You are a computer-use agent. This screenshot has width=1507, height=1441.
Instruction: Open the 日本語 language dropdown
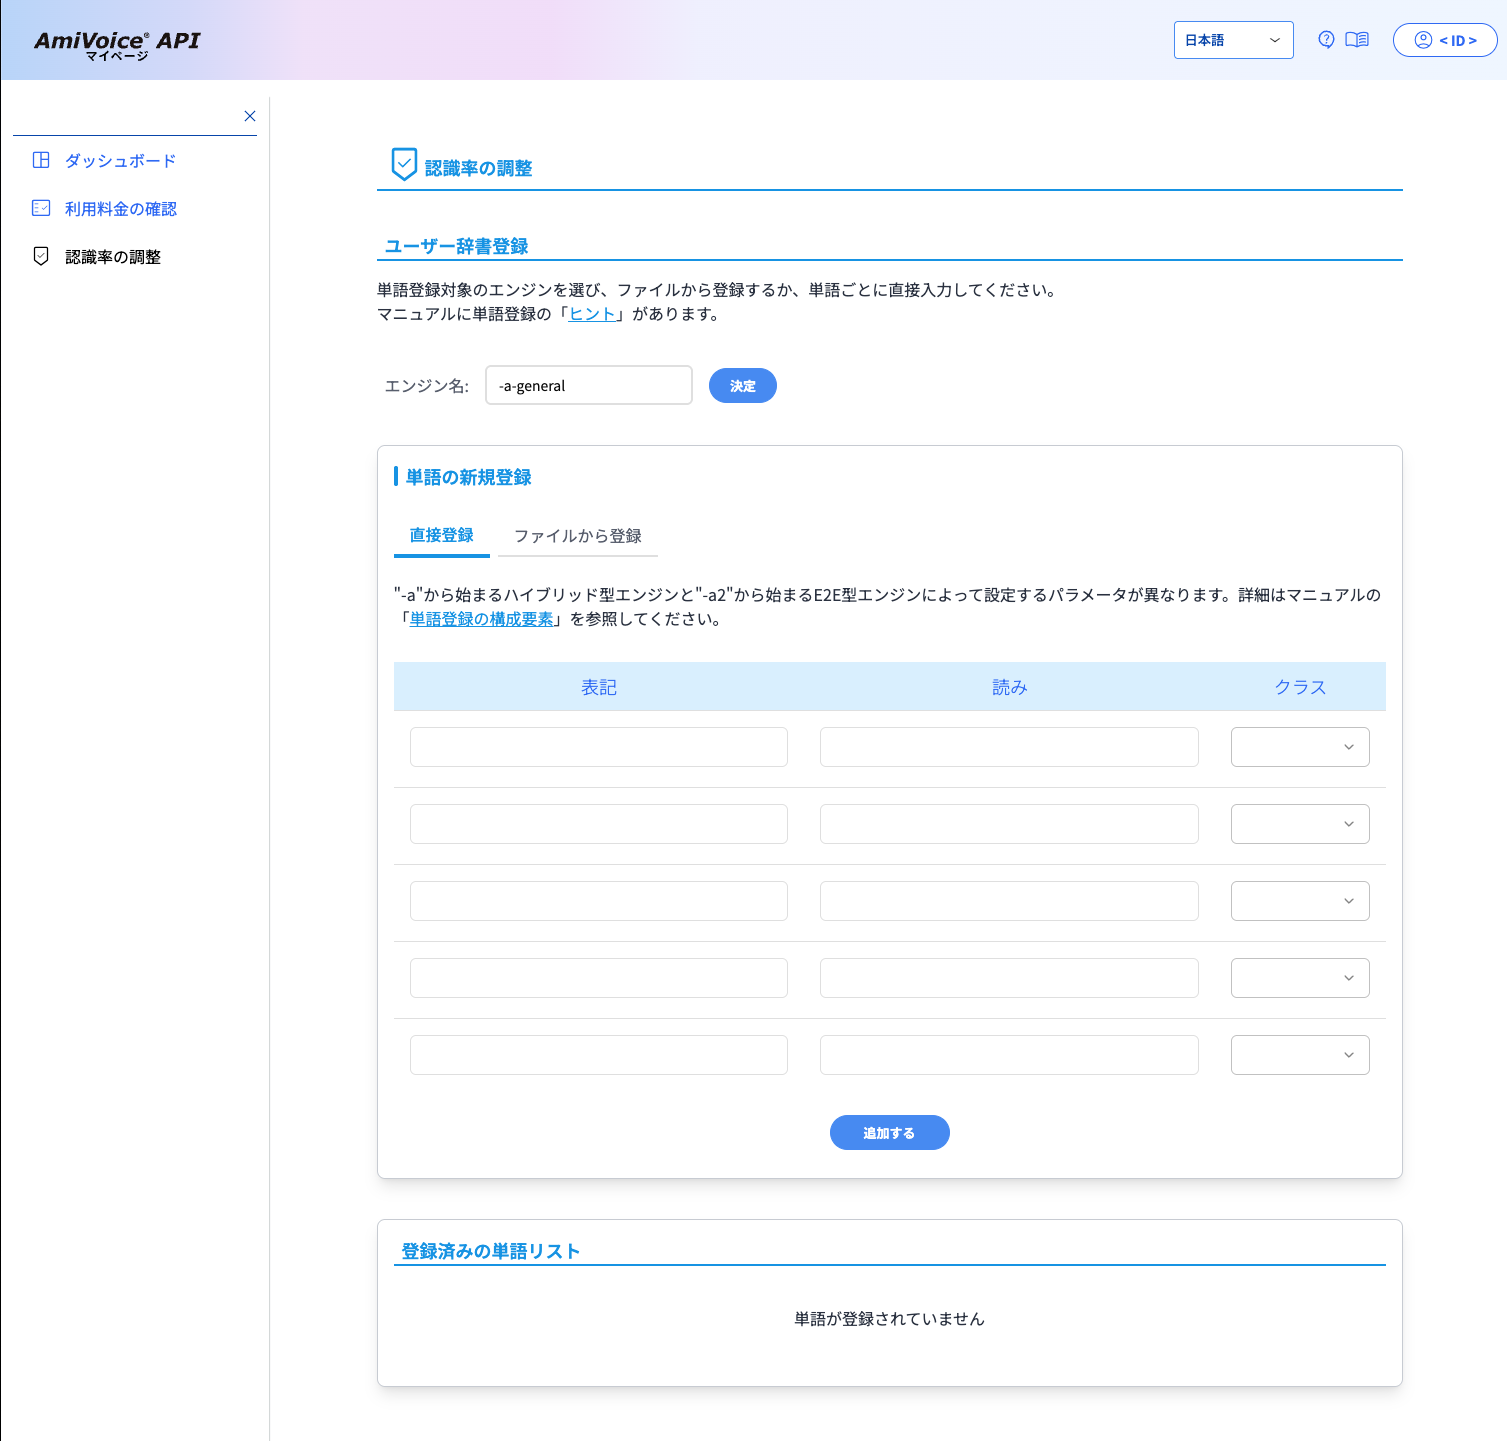(x=1233, y=40)
